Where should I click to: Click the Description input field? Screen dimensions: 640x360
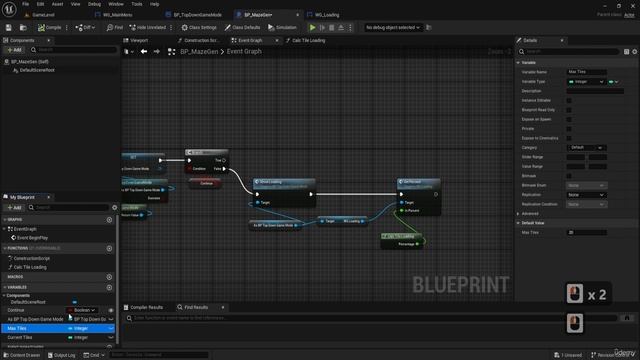pos(595,91)
